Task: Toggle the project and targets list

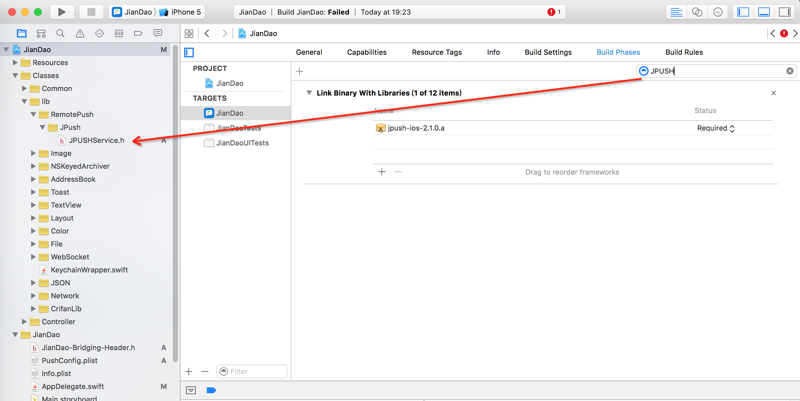Action: coord(189,52)
